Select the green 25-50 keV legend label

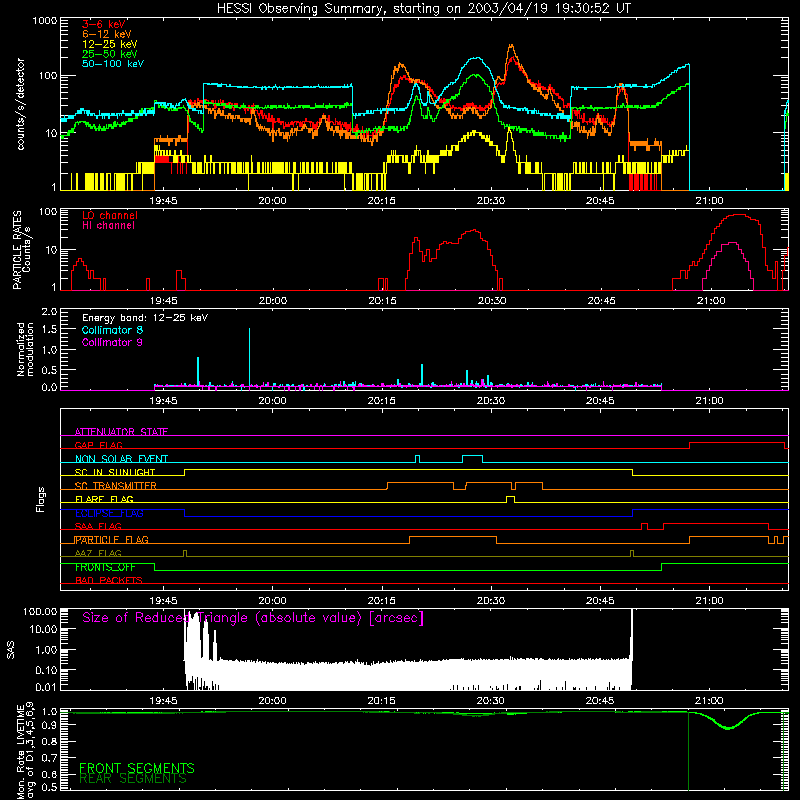point(110,54)
